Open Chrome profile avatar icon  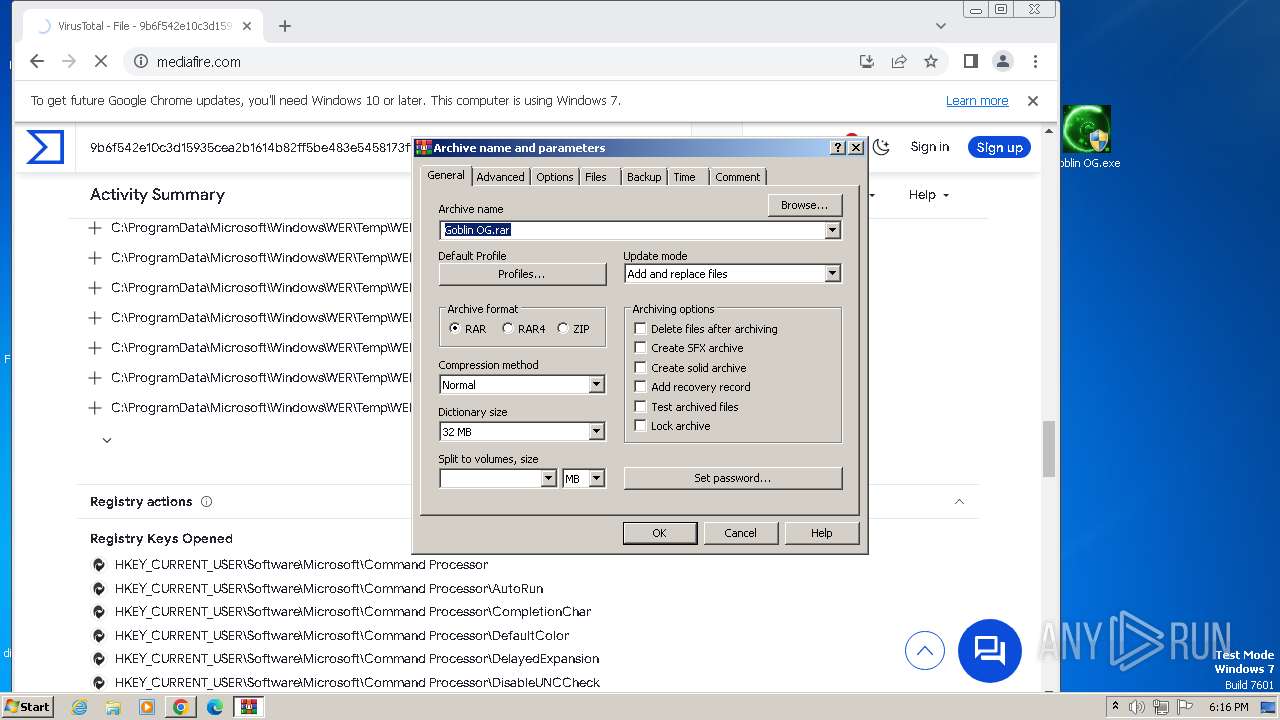(x=1002, y=61)
